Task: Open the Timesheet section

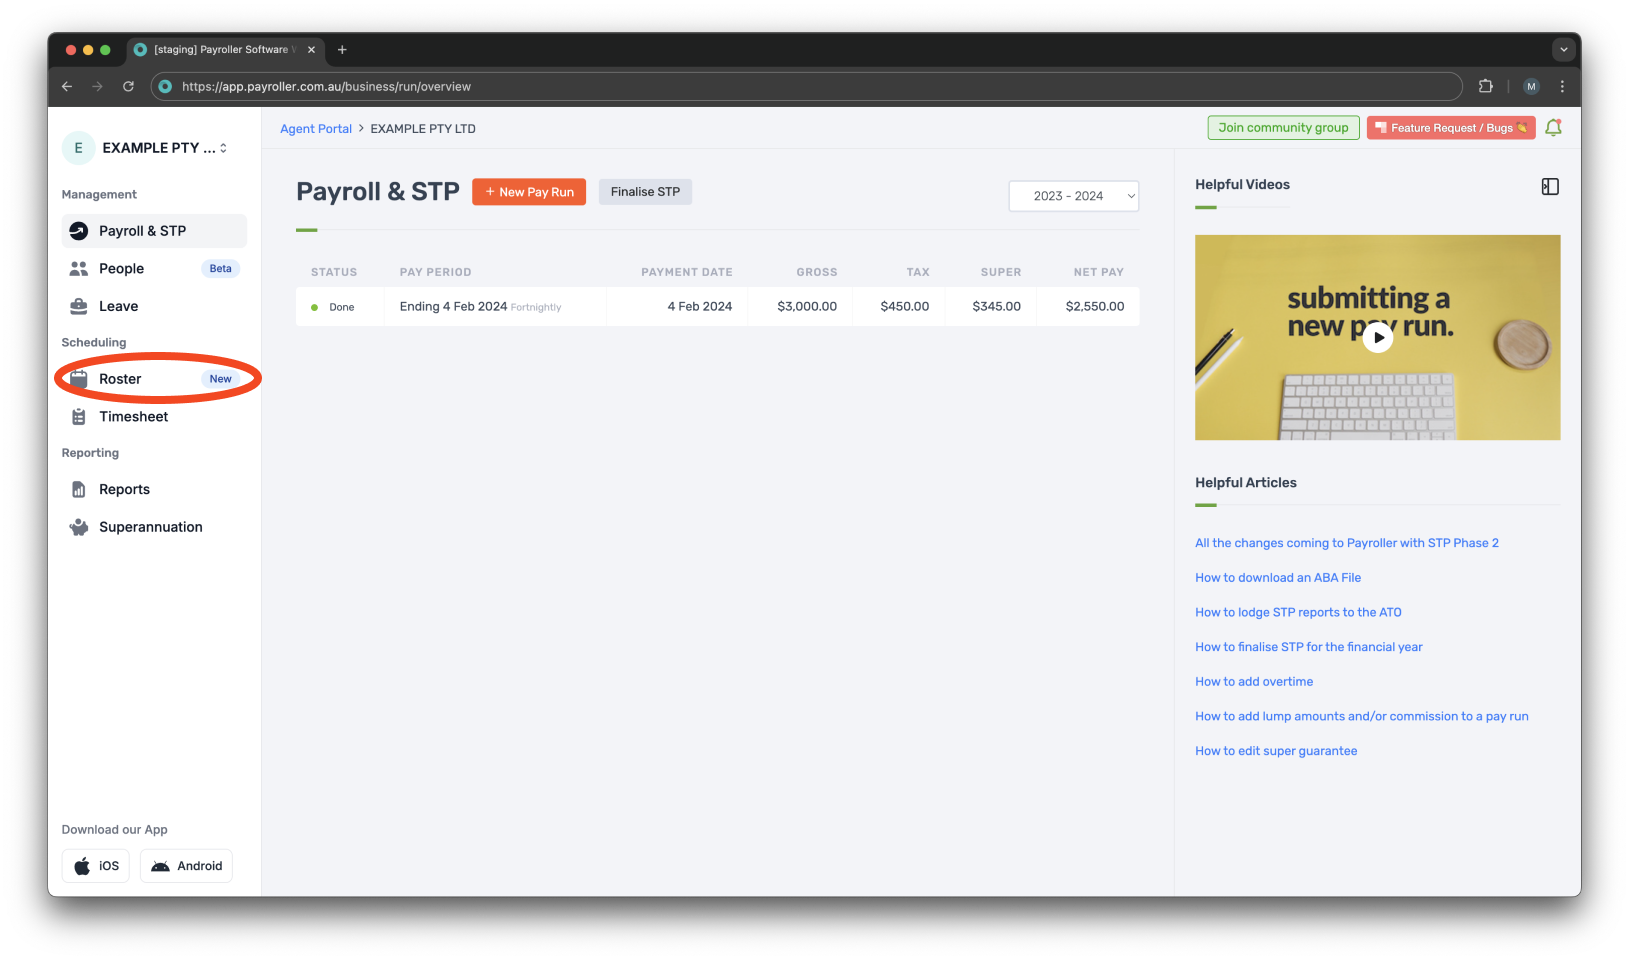Action: (x=154, y=417)
